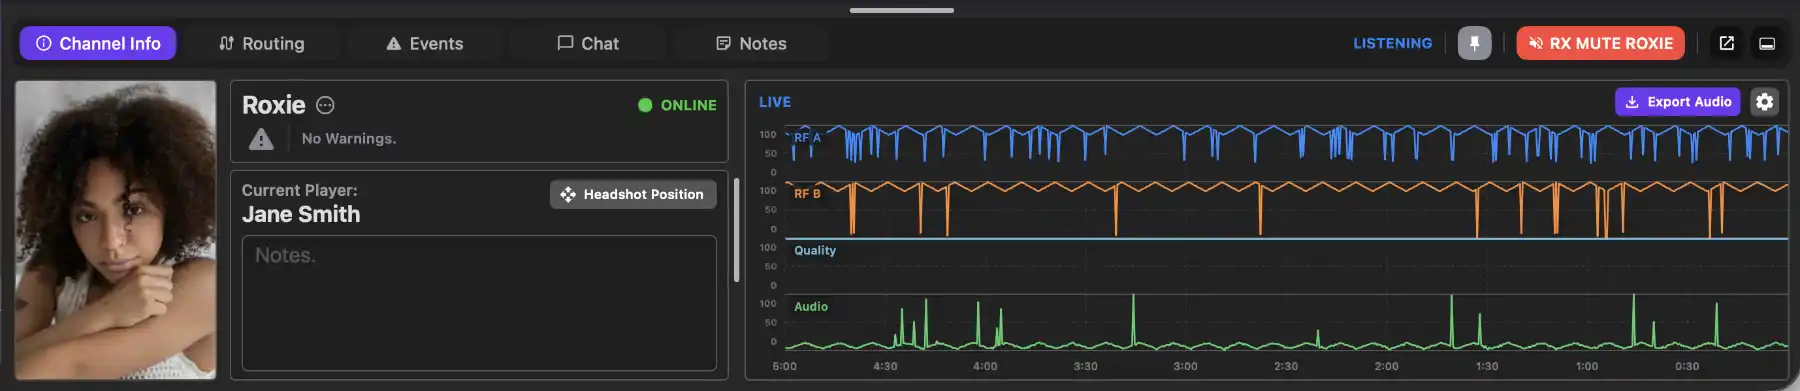The width and height of the screenshot is (1800, 391).
Task: Switch to the Routing tab
Action: (x=262, y=43)
